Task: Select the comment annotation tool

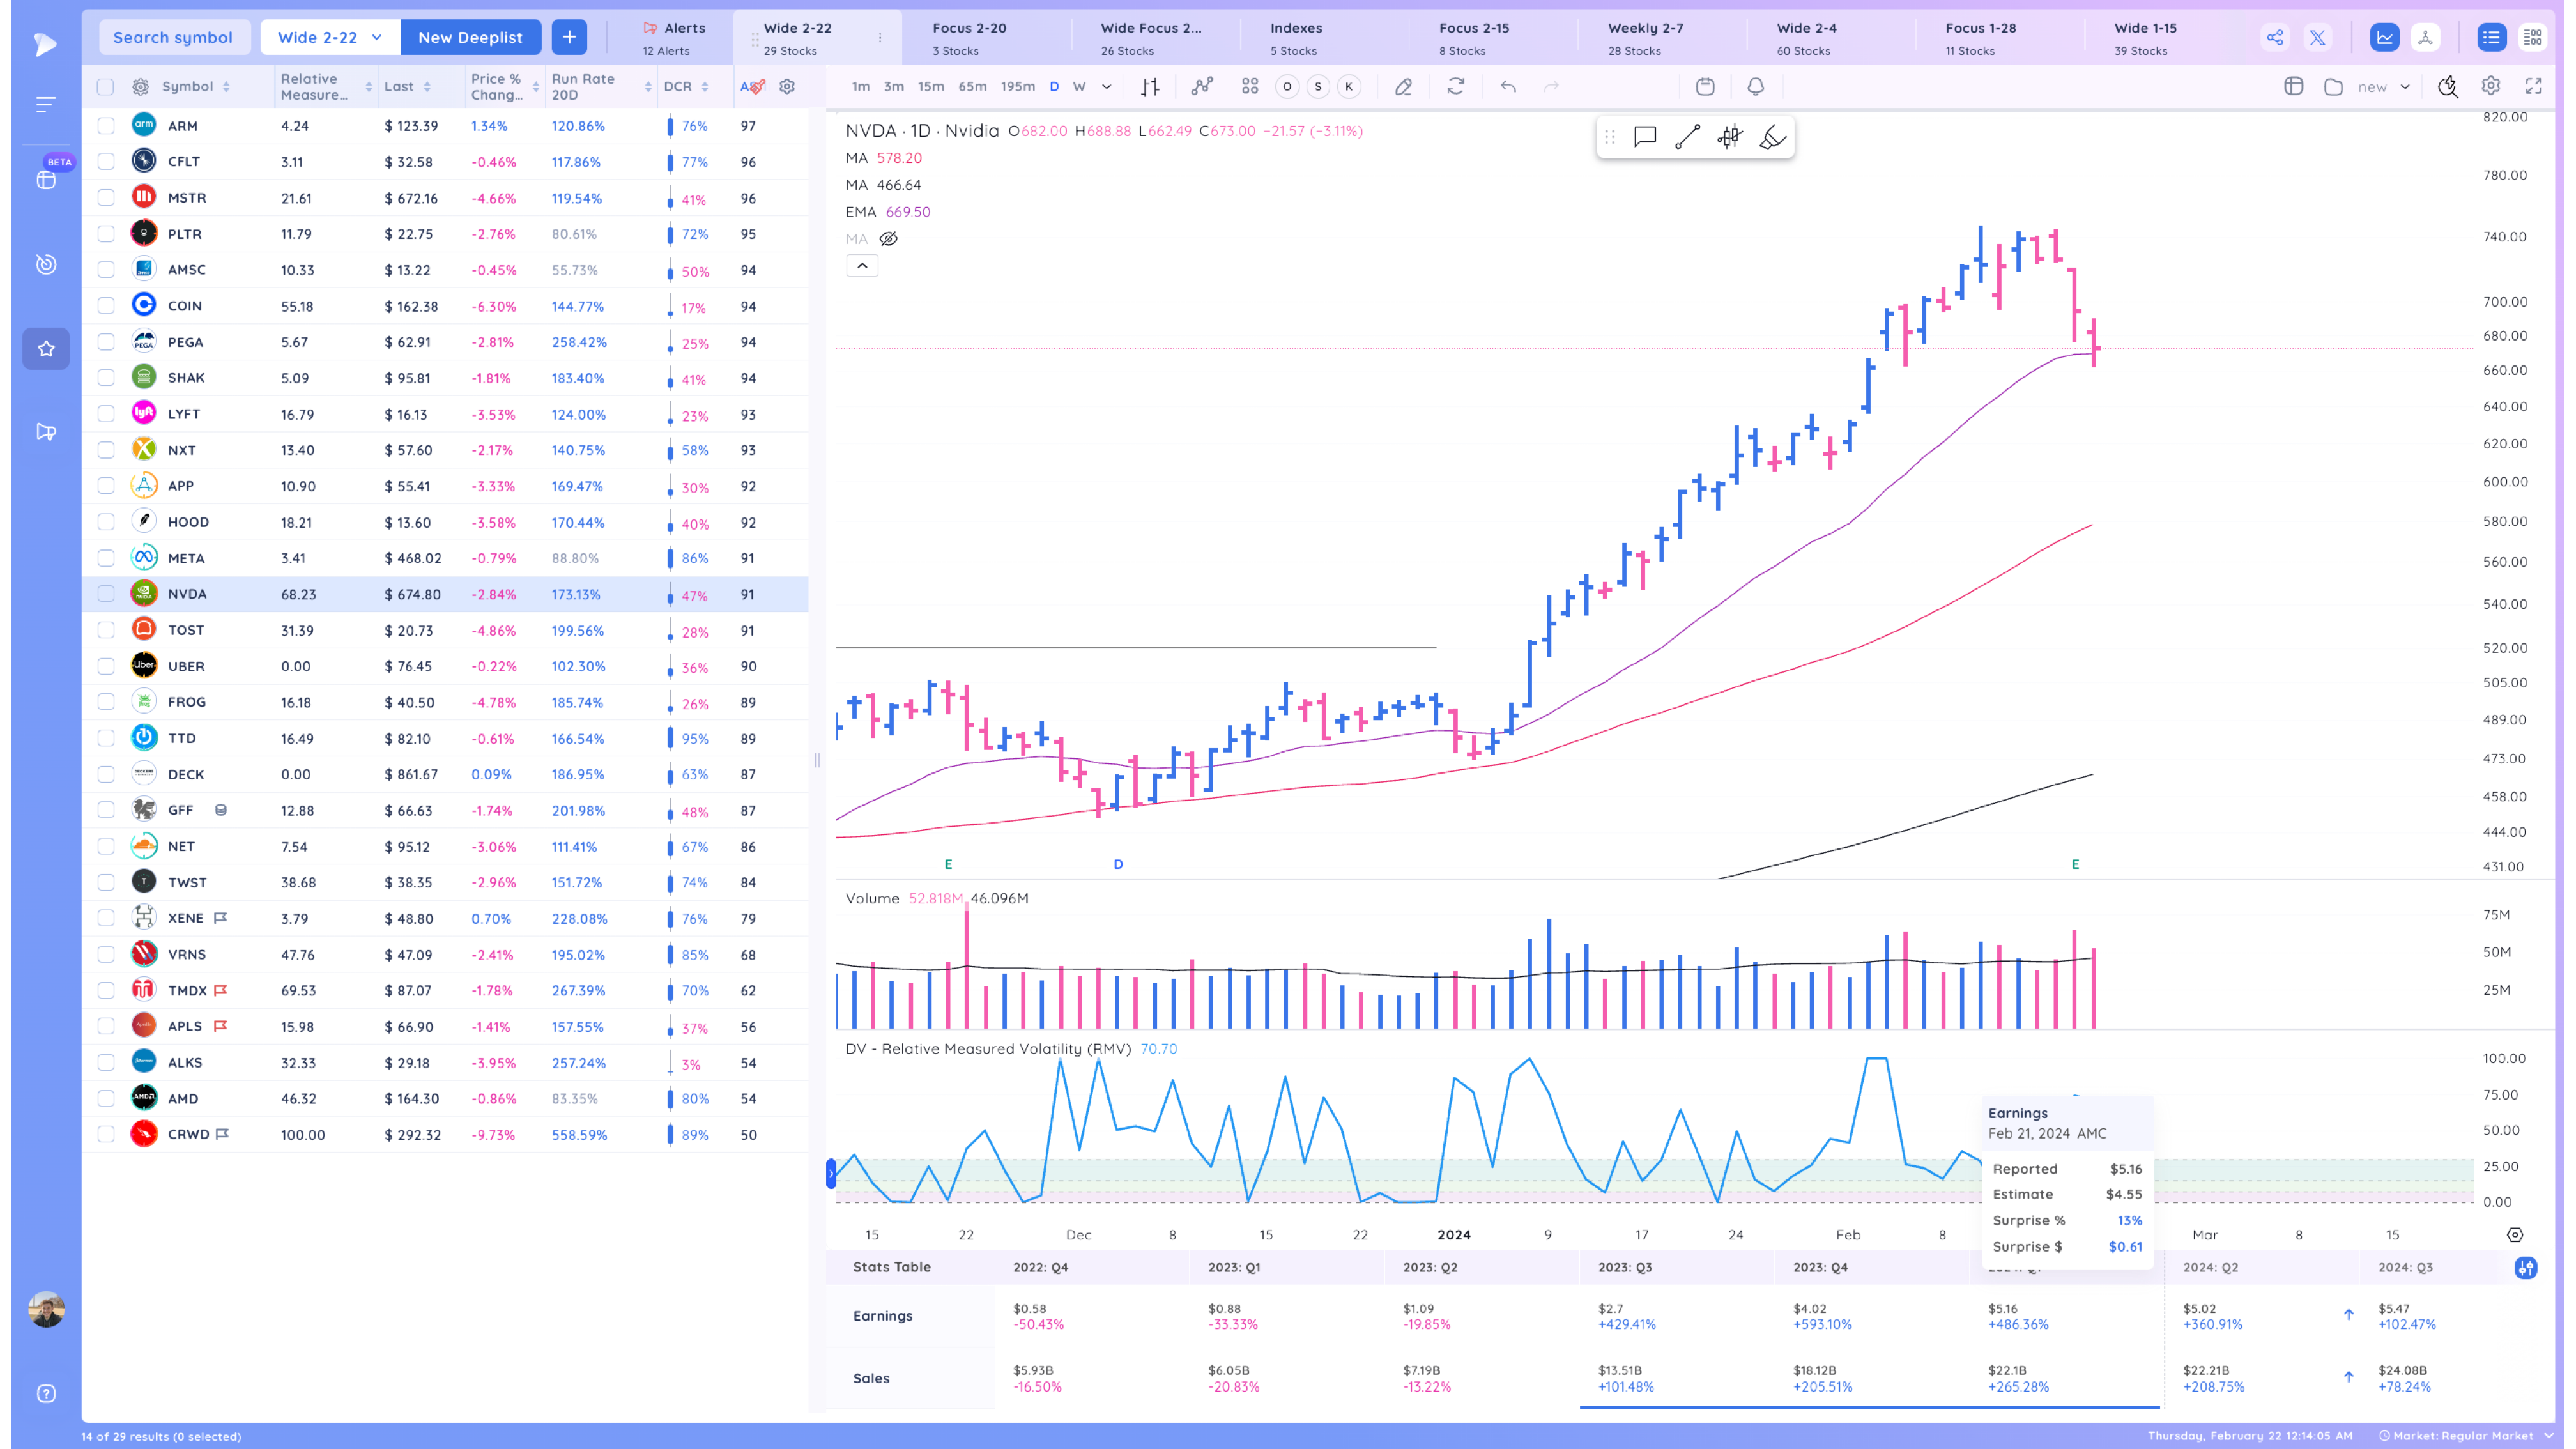Action: pyautogui.click(x=1645, y=137)
